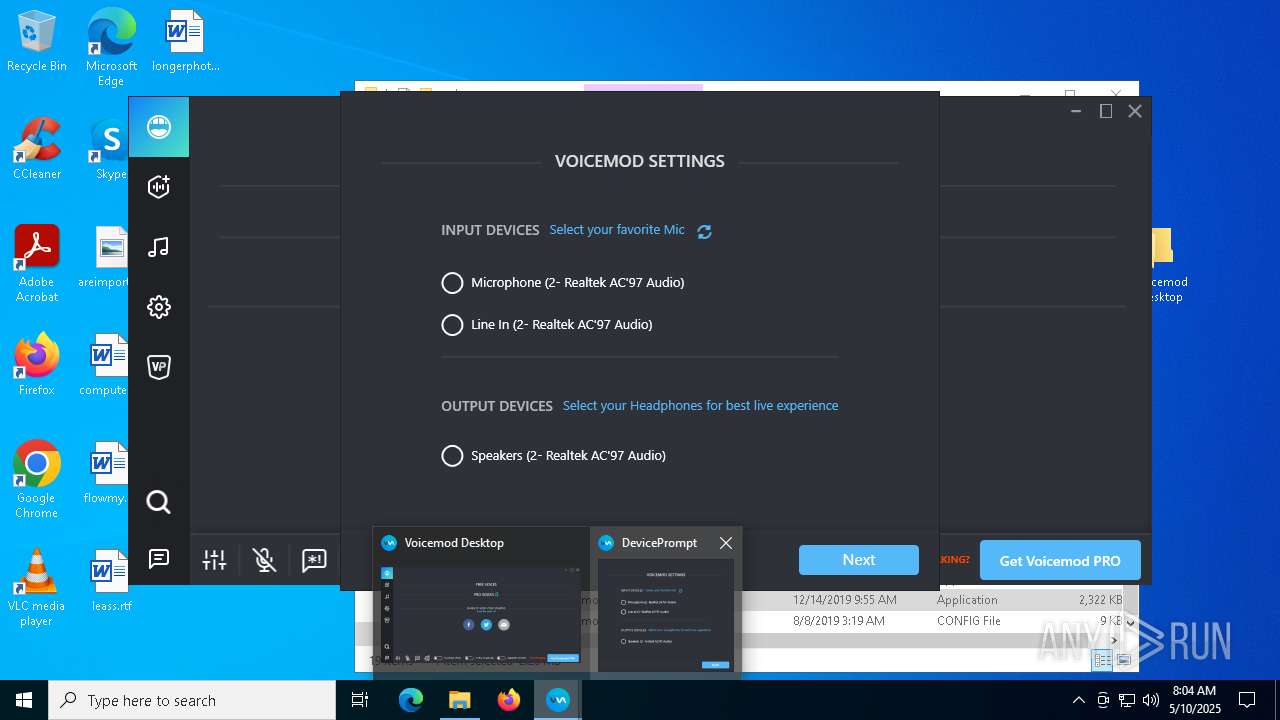Click Windows Start button

24,700
